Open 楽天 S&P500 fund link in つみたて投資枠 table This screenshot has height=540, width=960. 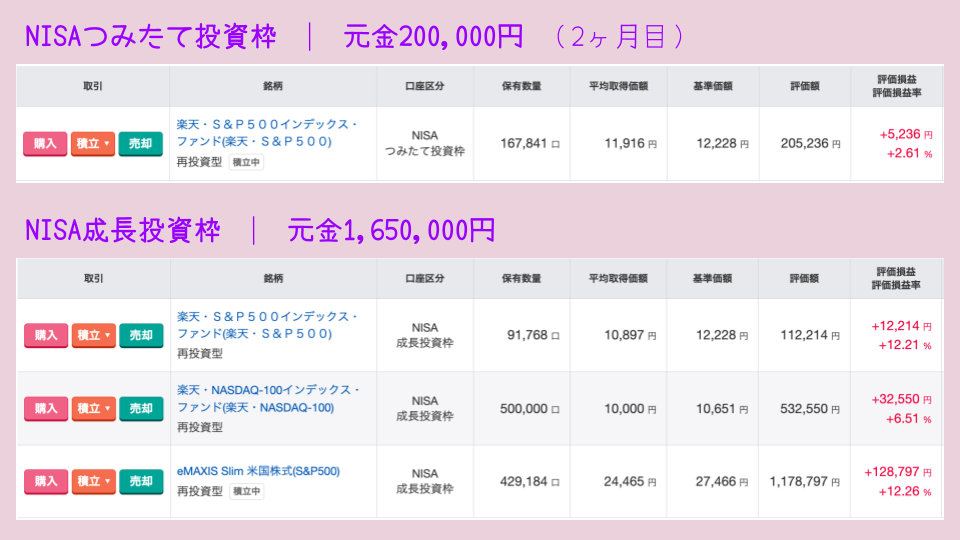click(267, 133)
